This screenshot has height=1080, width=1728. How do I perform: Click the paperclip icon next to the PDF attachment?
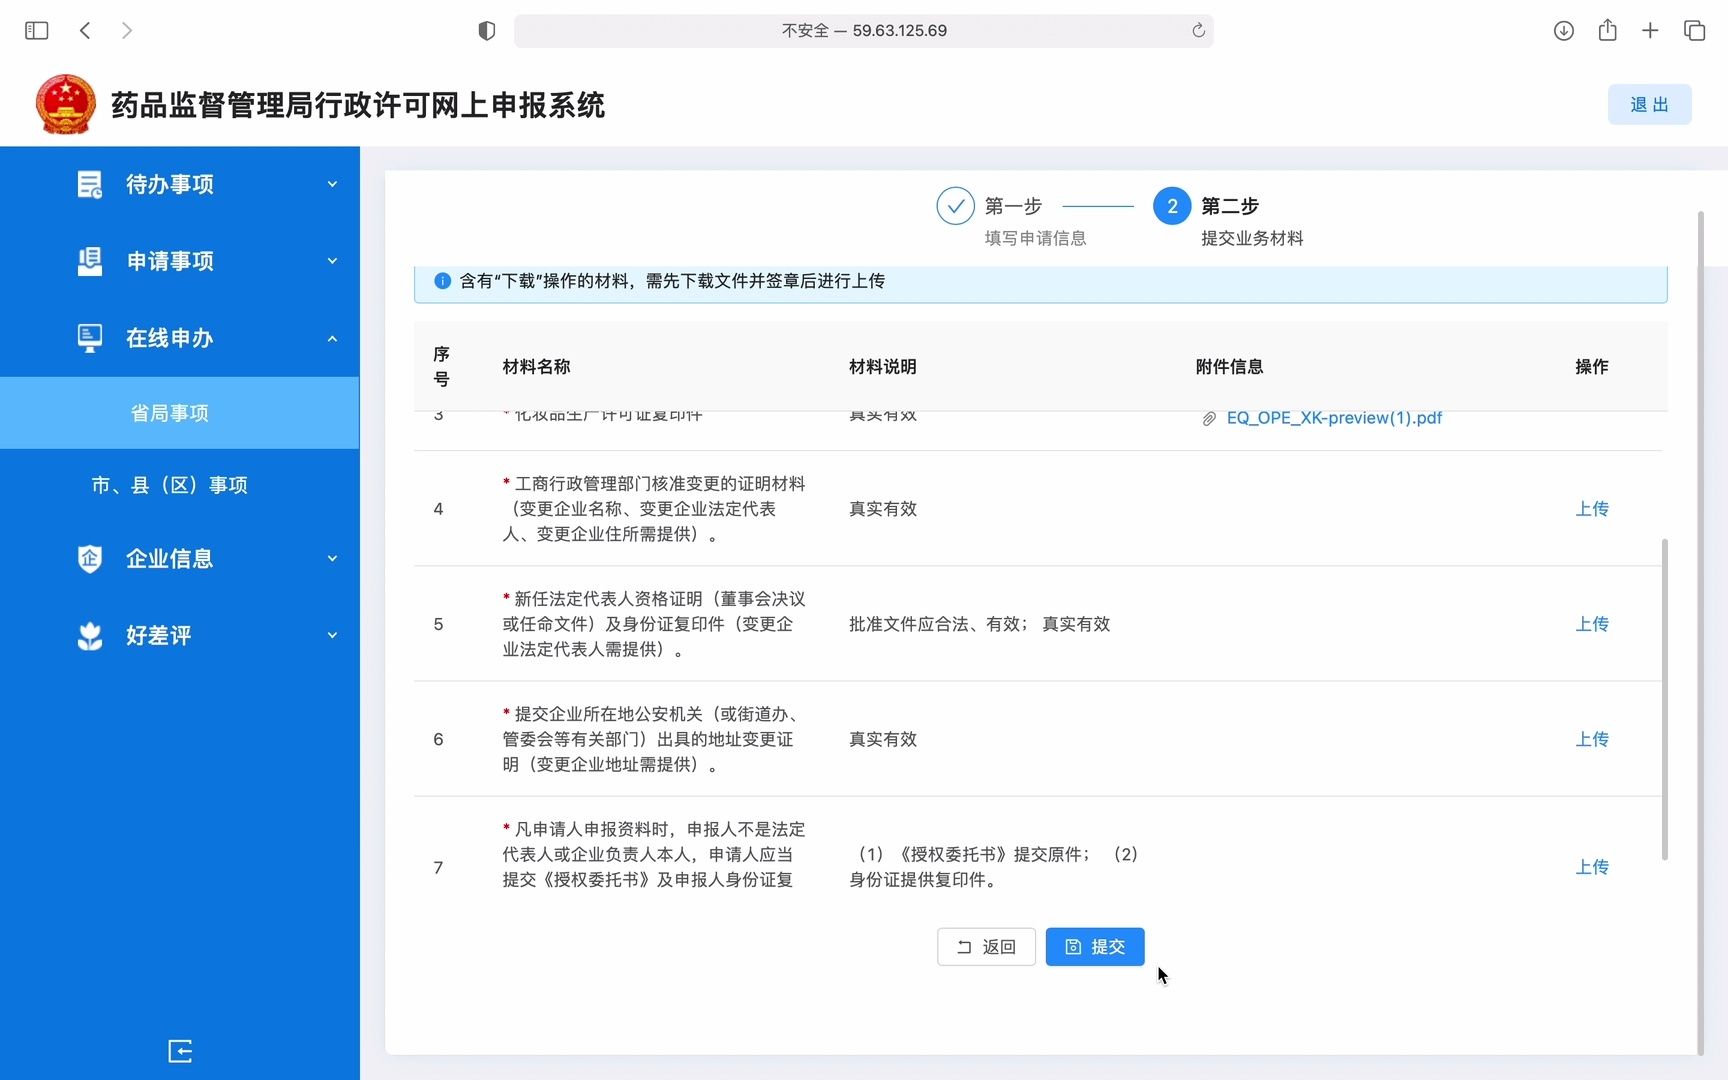click(x=1208, y=418)
